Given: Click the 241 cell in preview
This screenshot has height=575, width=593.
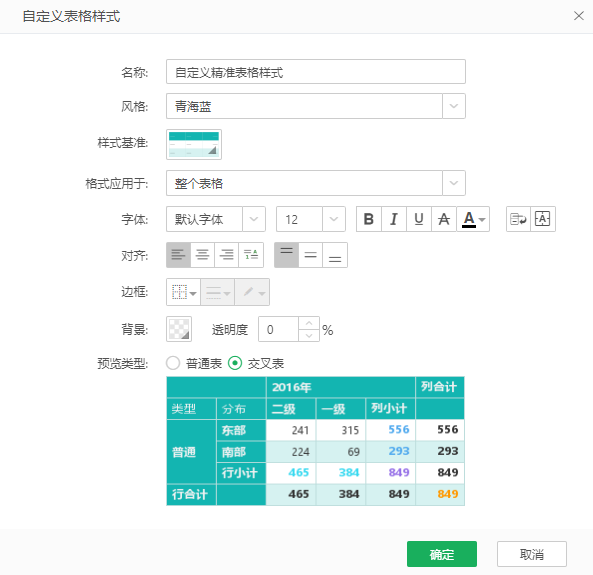Looking at the screenshot, I should pyautogui.click(x=291, y=430).
